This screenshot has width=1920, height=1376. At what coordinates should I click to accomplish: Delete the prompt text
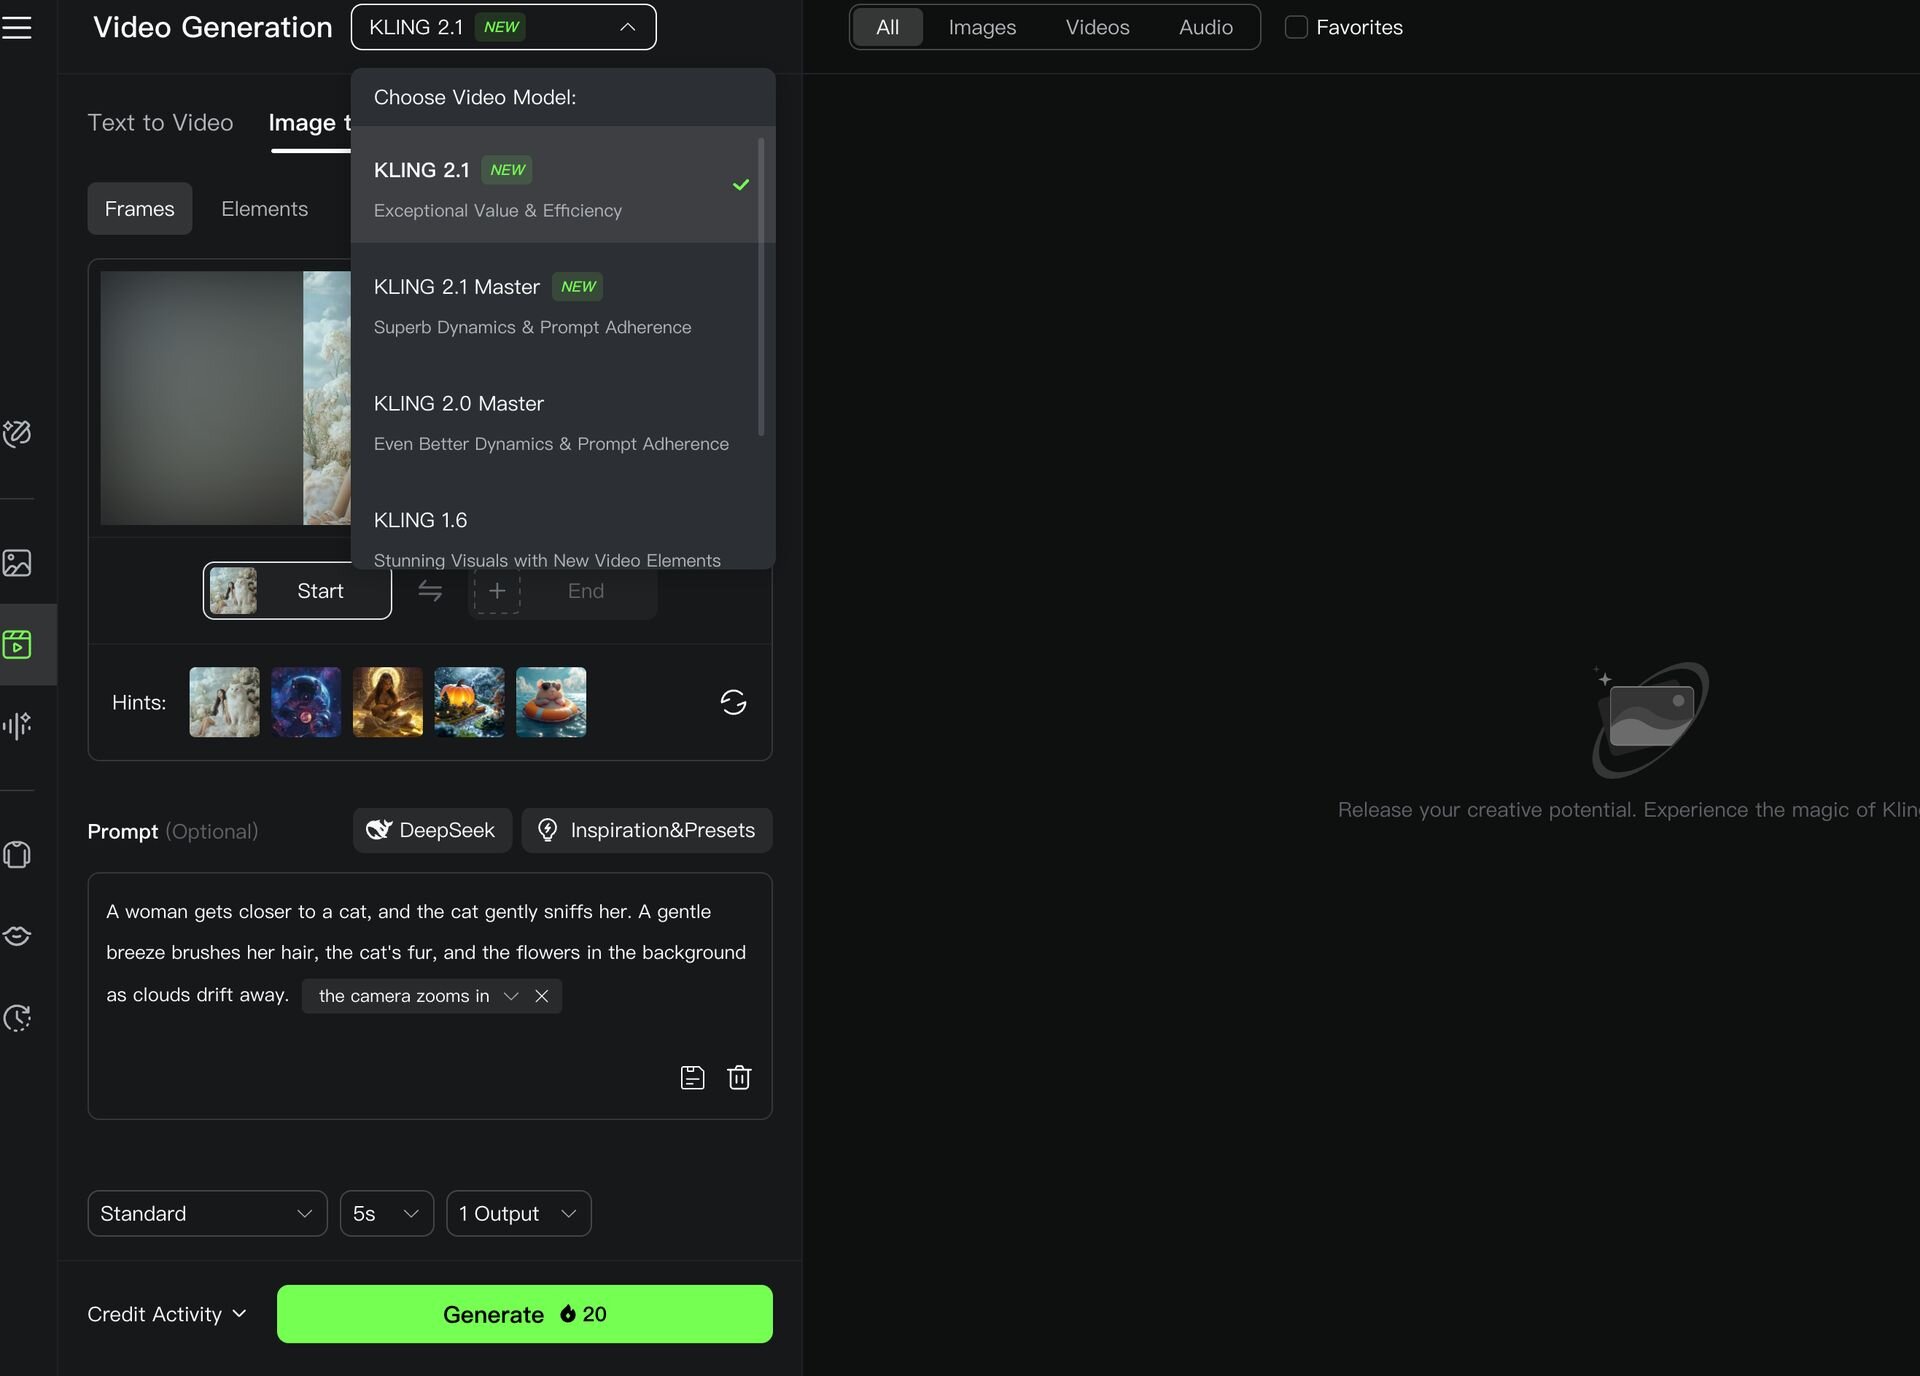coord(739,1077)
